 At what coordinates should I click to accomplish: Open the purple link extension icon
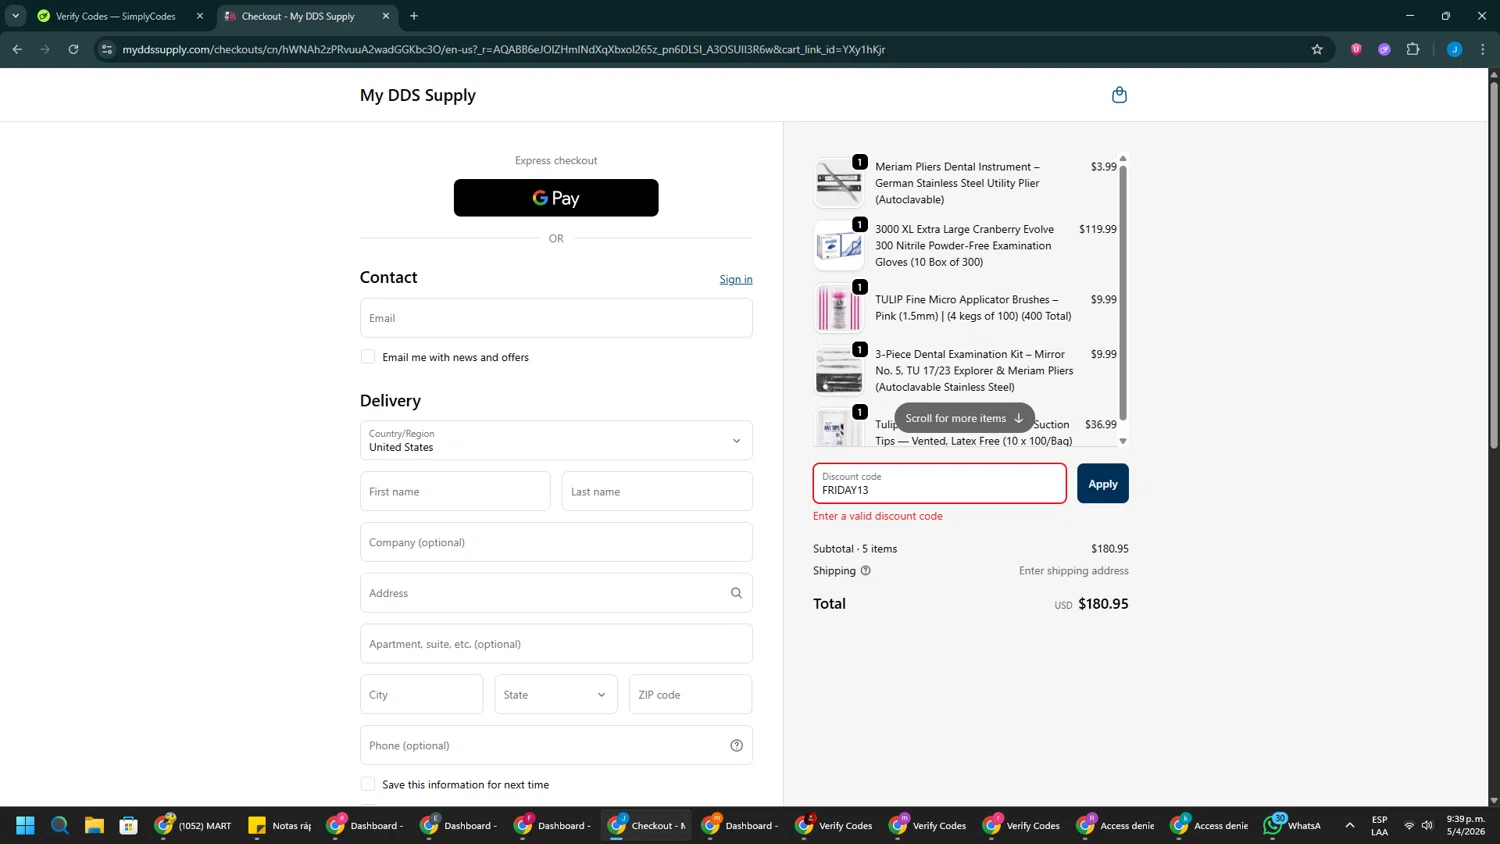(1384, 49)
